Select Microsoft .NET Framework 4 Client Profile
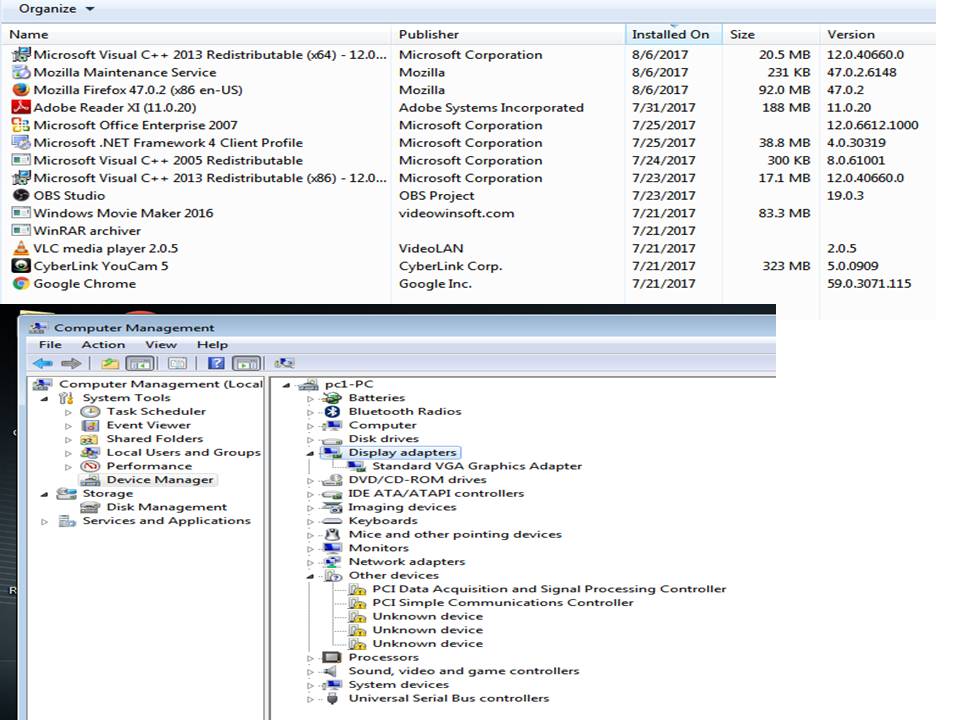960x720 pixels. [468, 143]
